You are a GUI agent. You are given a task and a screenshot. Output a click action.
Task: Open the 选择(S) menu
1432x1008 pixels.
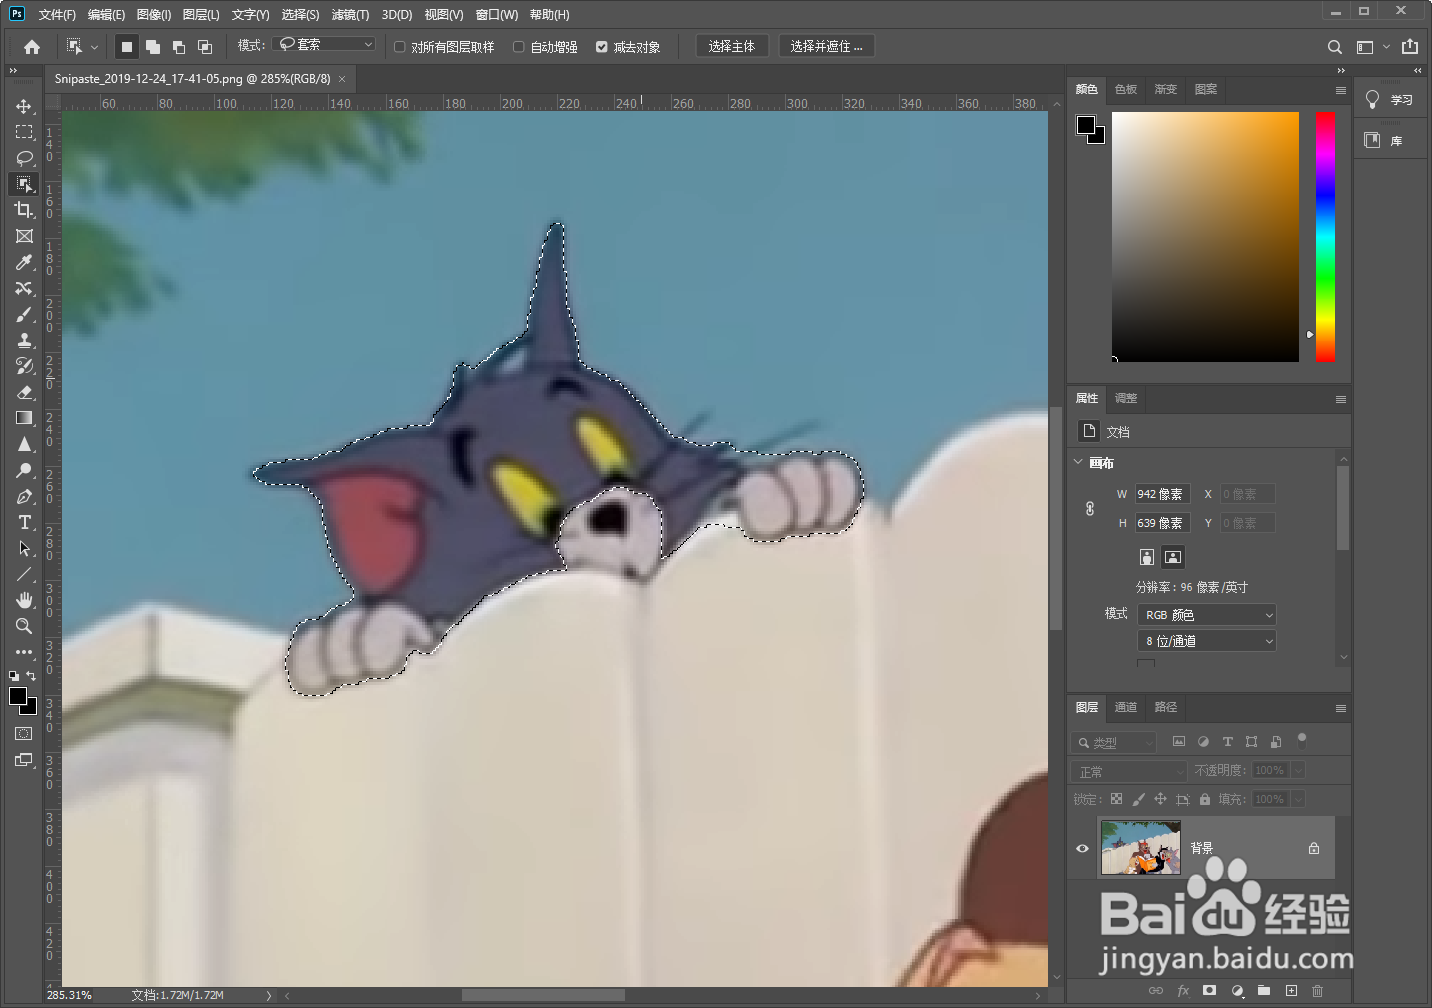pyautogui.click(x=300, y=15)
